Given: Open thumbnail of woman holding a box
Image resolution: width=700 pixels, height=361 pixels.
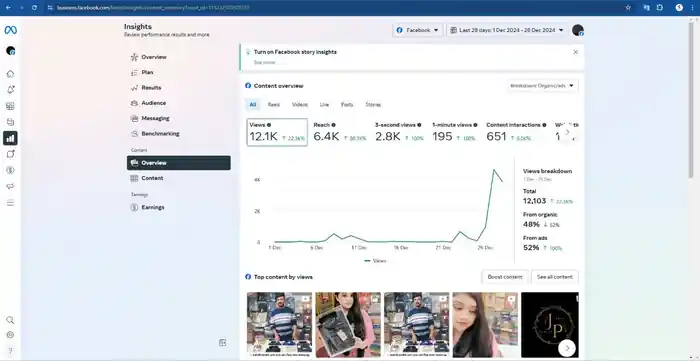Looking at the screenshot, I should [x=348, y=325].
